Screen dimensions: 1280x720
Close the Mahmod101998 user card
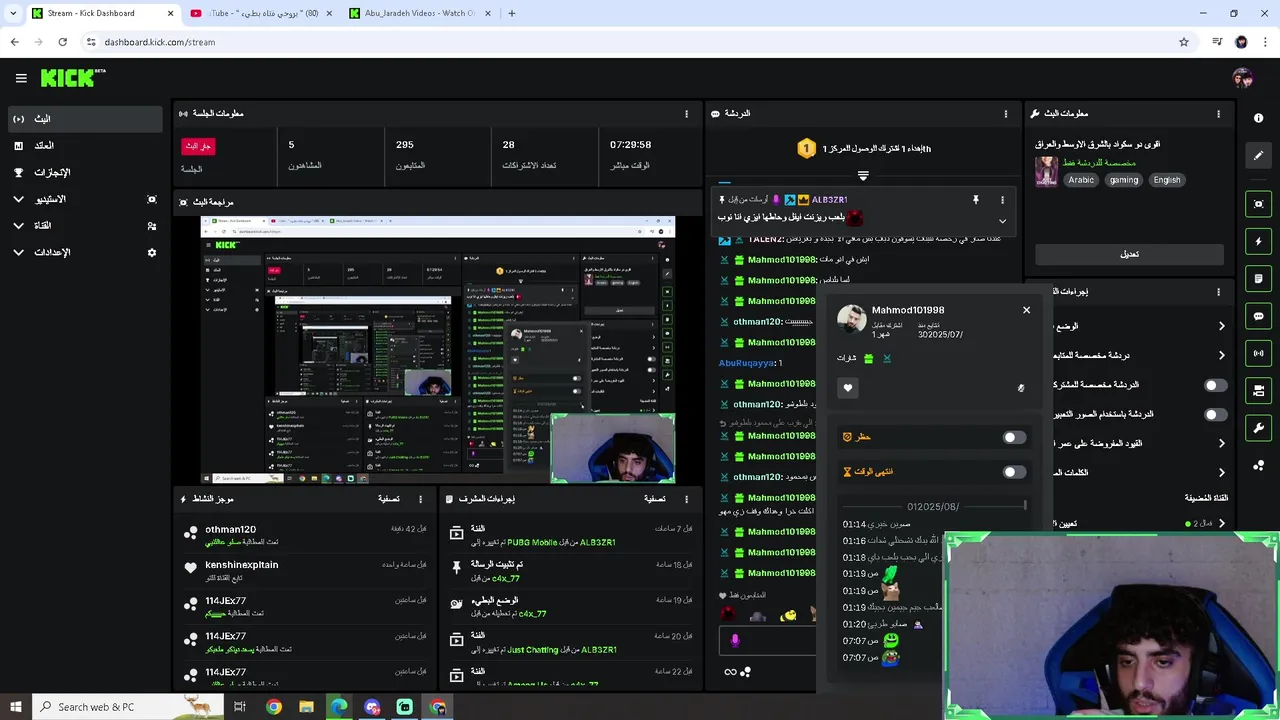[1026, 310]
